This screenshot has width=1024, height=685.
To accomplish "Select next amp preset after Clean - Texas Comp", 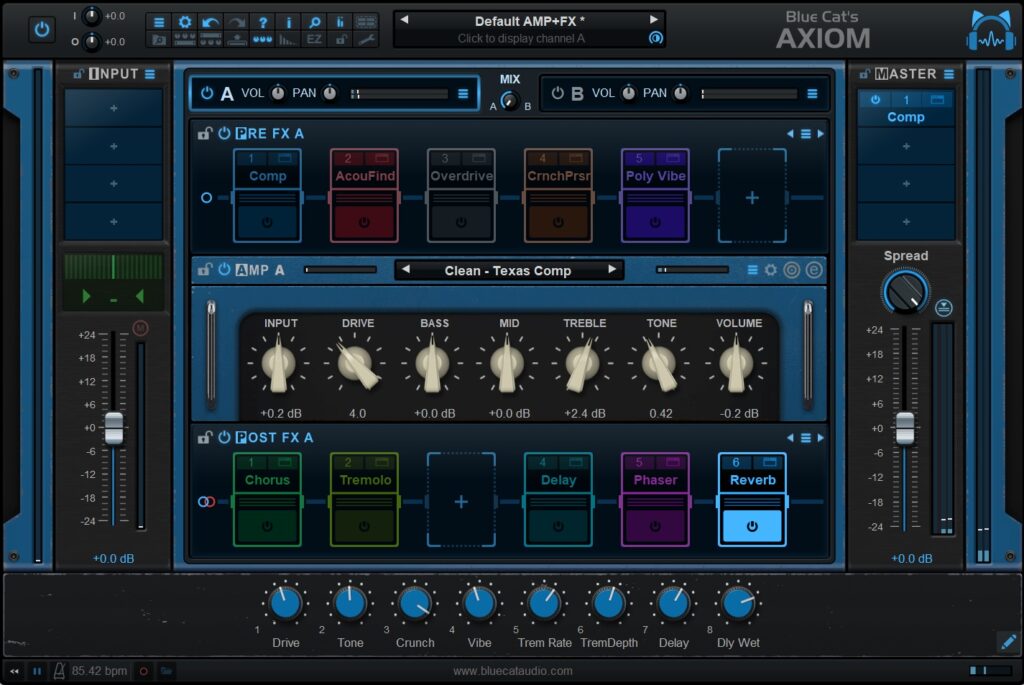I will pos(612,269).
